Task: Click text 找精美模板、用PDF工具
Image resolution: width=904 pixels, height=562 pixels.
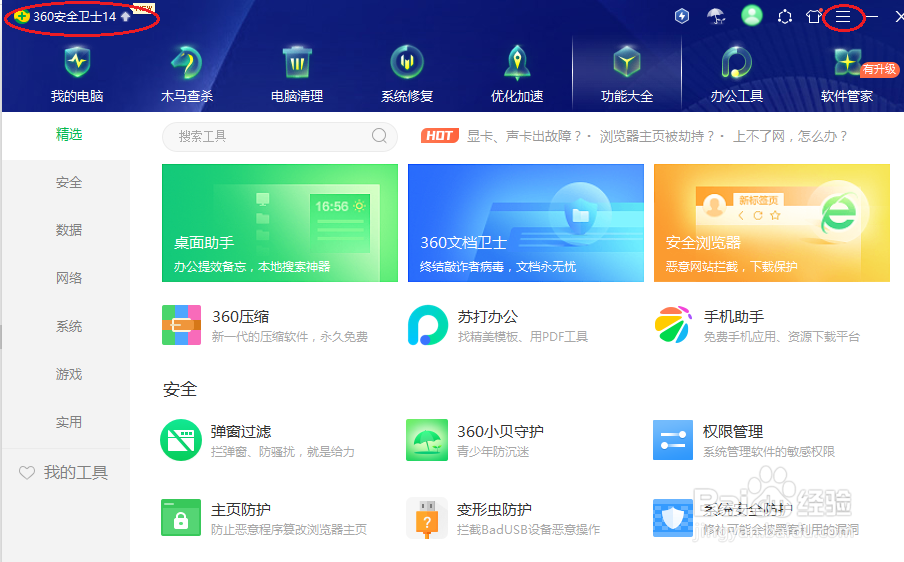Action: 523,337
